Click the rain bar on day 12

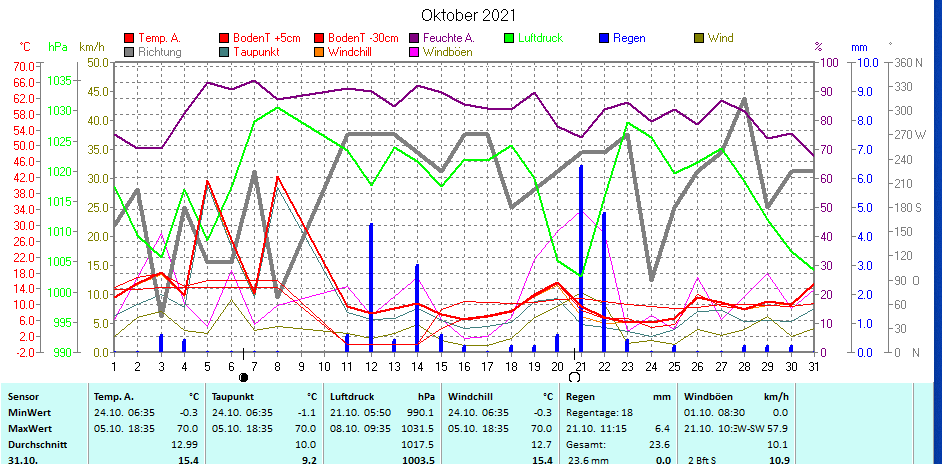click(371, 287)
